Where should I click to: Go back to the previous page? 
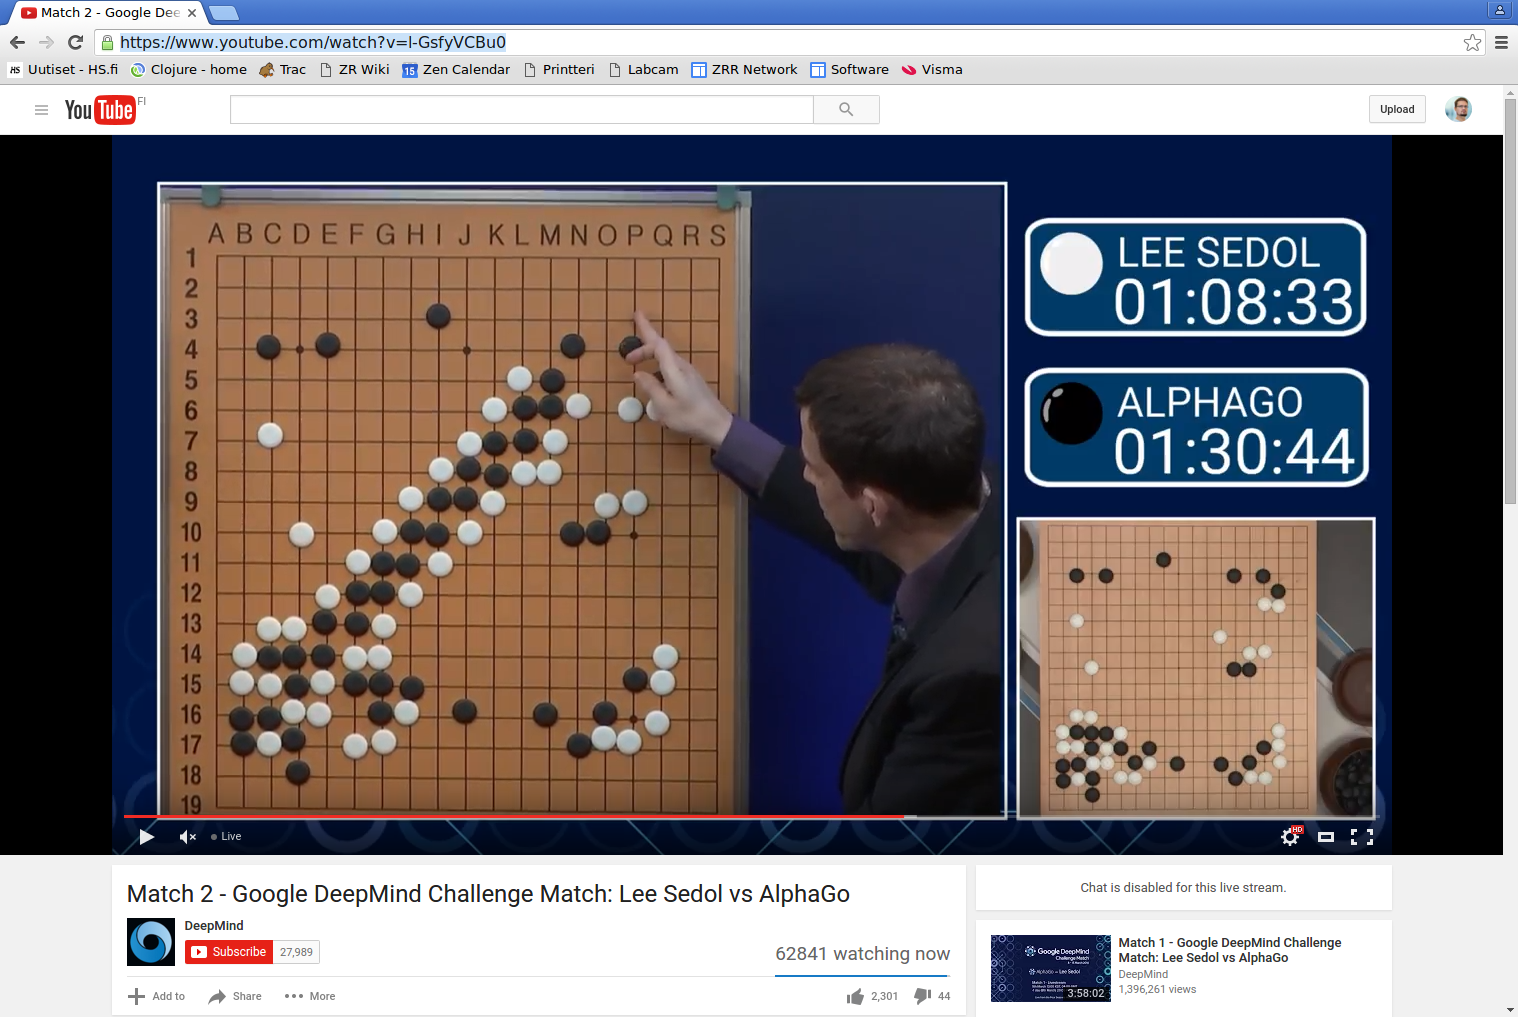17,42
